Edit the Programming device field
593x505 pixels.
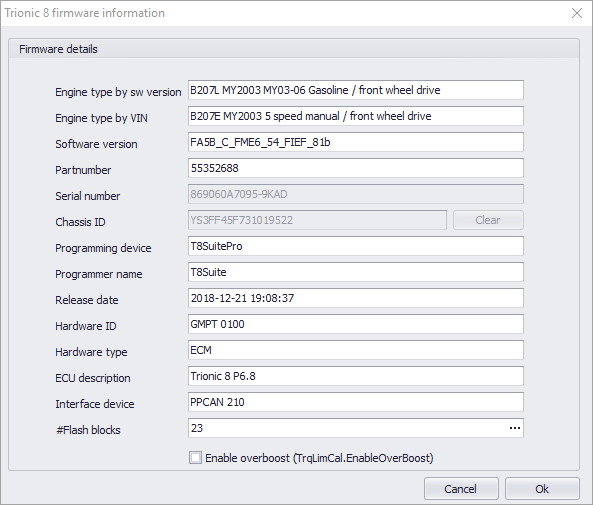(356, 246)
